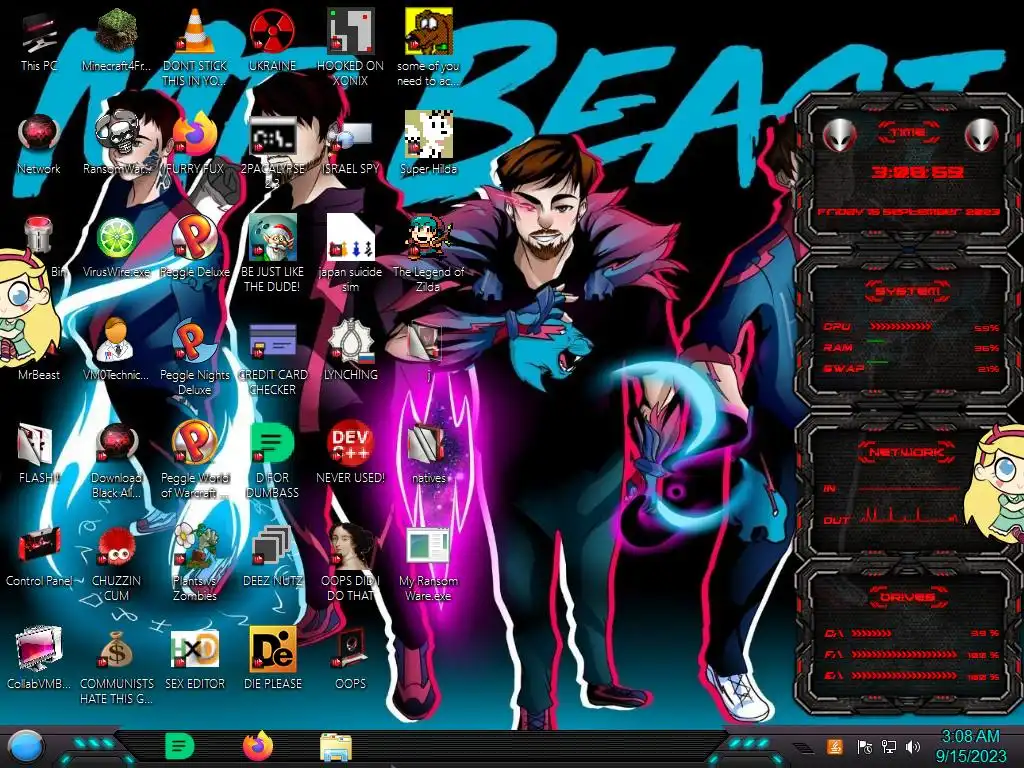Launch Plants vs Zombies shortcut
1024x768 pixels.
coord(195,546)
